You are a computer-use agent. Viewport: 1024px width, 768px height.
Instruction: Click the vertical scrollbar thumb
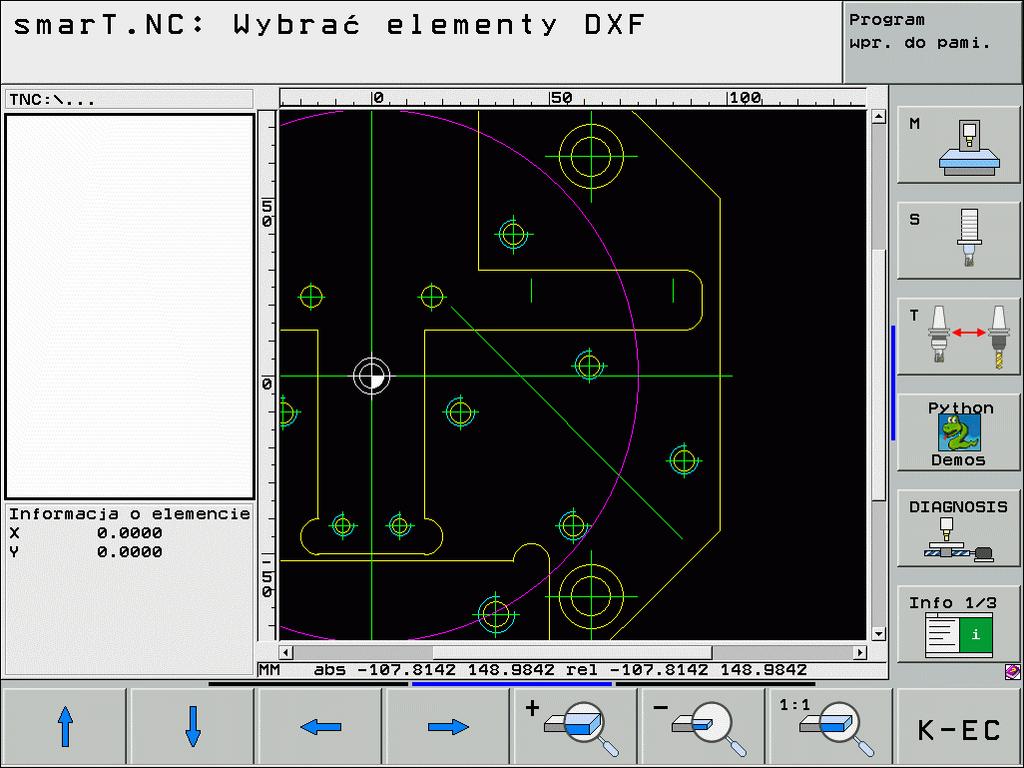click(879, 374)
